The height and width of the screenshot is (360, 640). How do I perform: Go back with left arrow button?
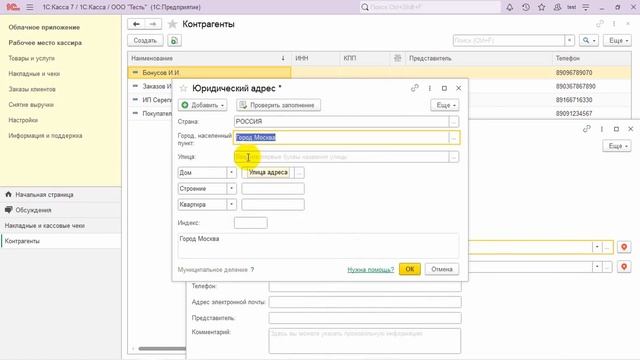[136, 24]
